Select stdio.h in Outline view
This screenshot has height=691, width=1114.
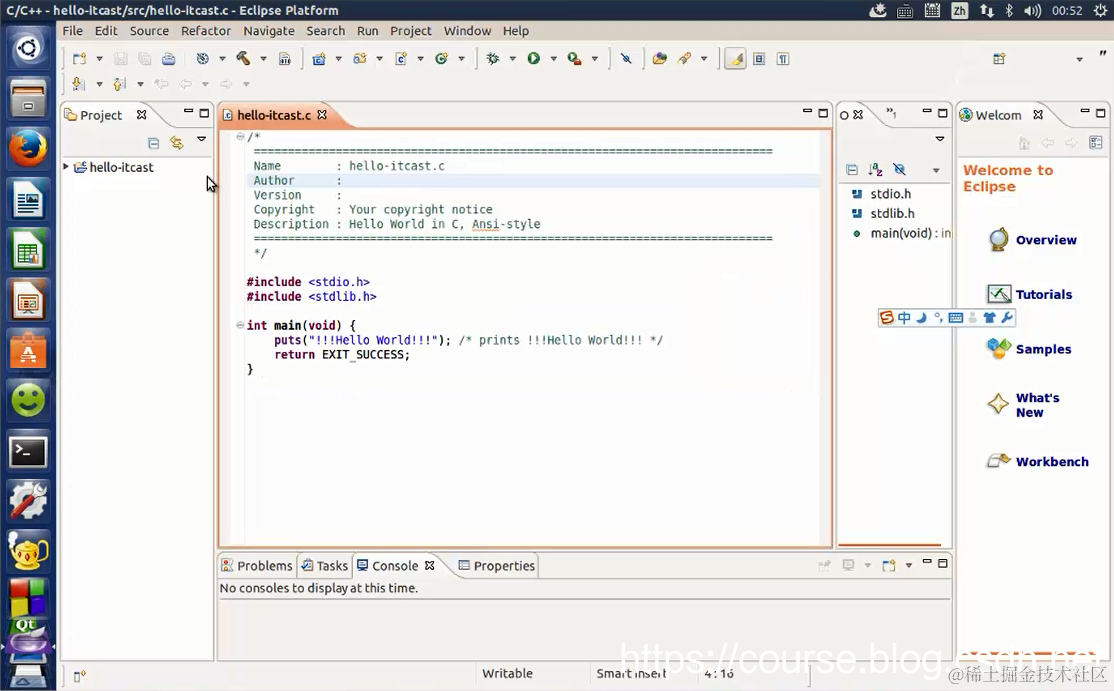(881, 194)
